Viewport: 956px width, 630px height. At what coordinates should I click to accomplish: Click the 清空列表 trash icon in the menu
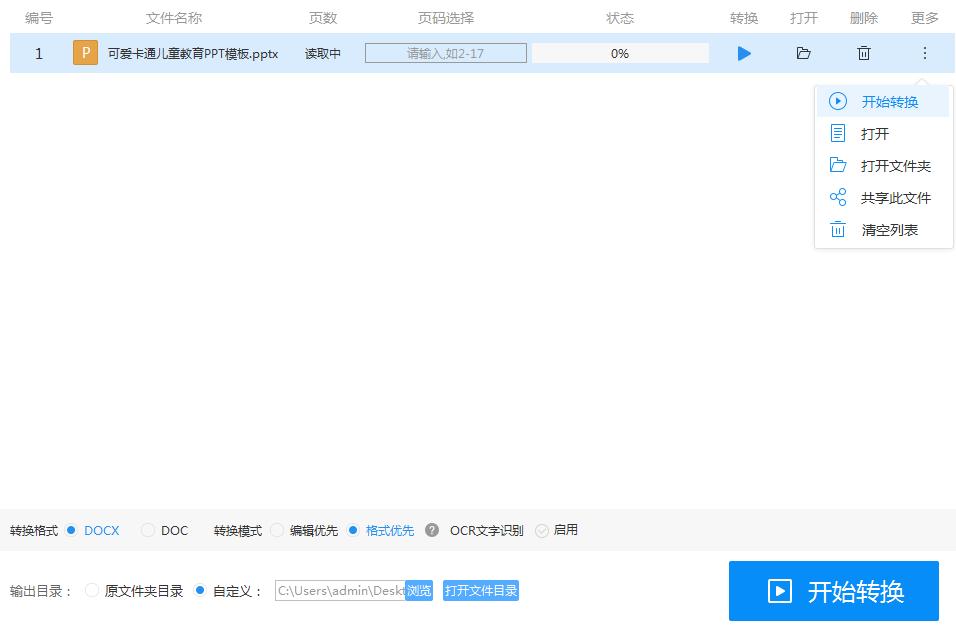[x=838, y=229]
